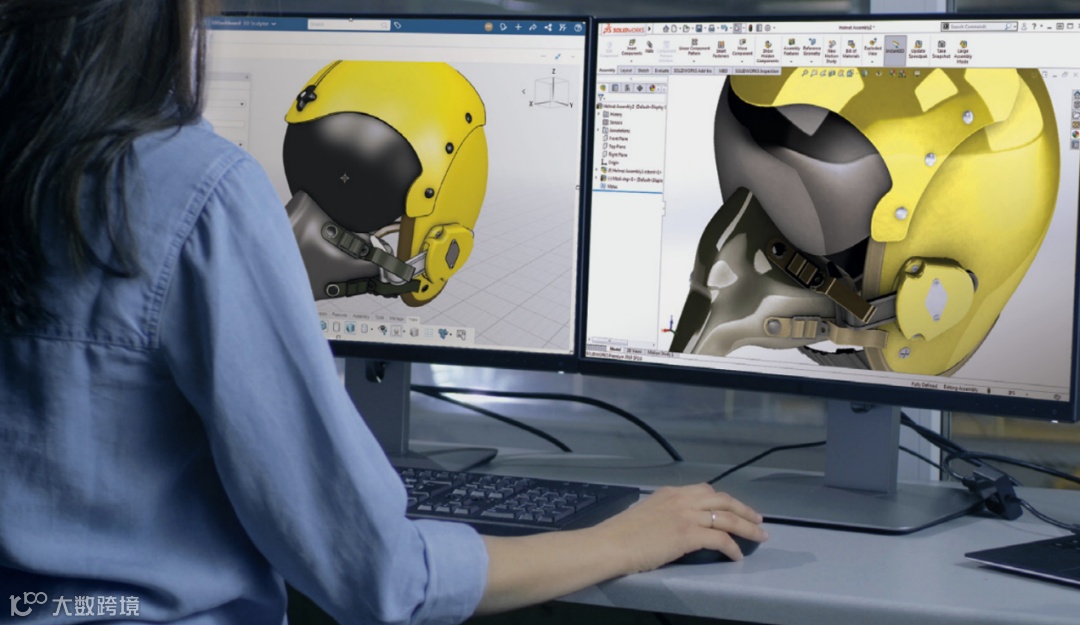Expand Assembly Features dropdown arrow
Viewport: 1080px width, 625px height.
pyautogui.click(x=791, y=61)
